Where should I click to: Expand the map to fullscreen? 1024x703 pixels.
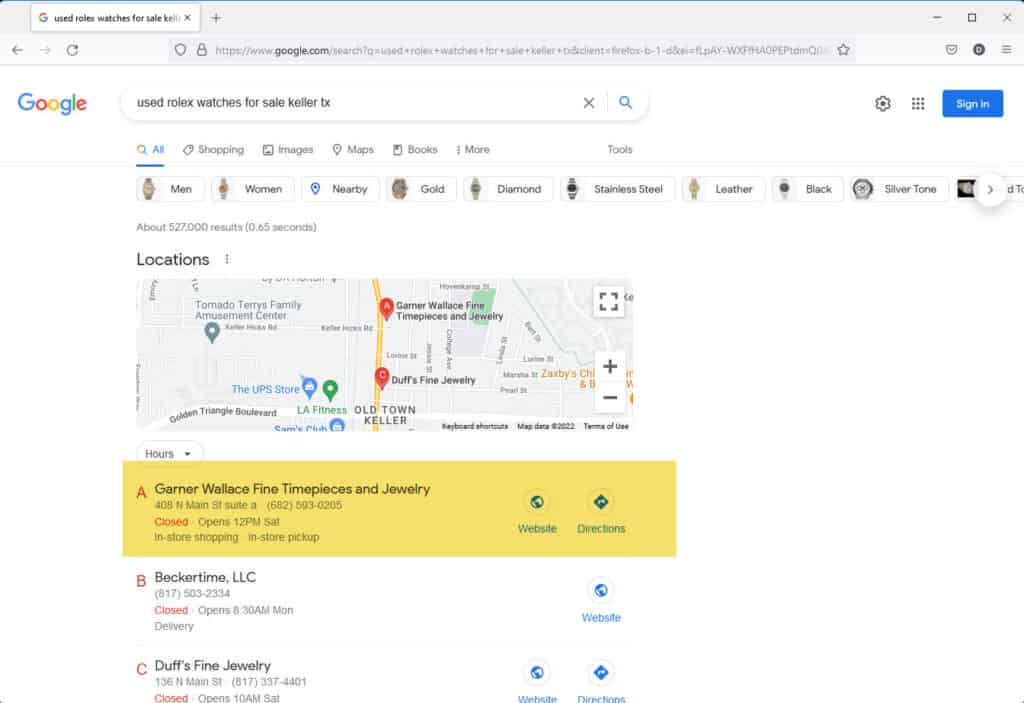click(608, 301)
